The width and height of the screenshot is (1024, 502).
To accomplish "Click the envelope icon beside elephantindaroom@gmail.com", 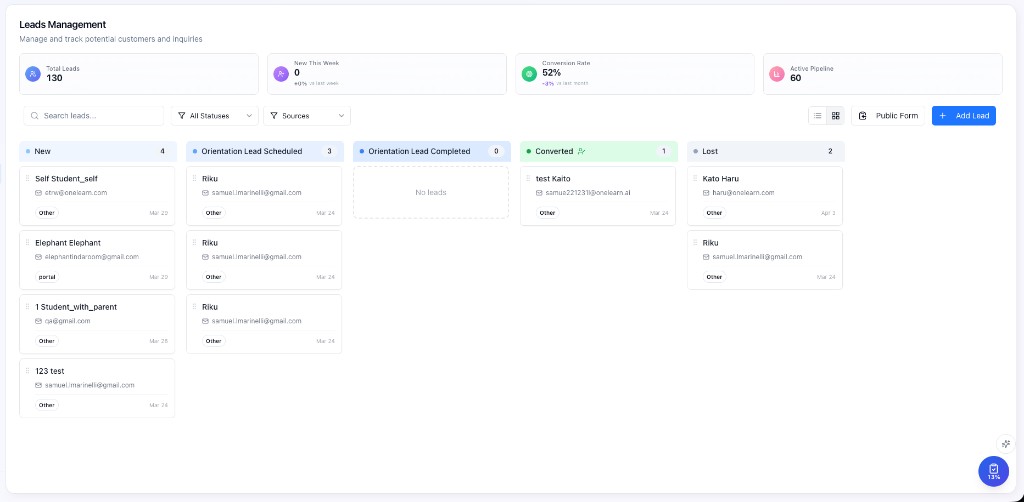I will tap(39, 257).
